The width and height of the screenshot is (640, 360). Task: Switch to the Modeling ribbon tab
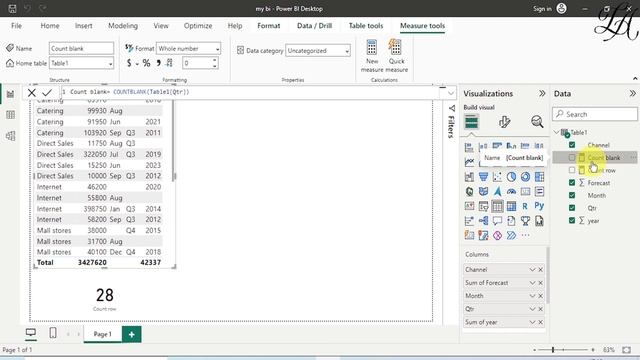point(123,26)
